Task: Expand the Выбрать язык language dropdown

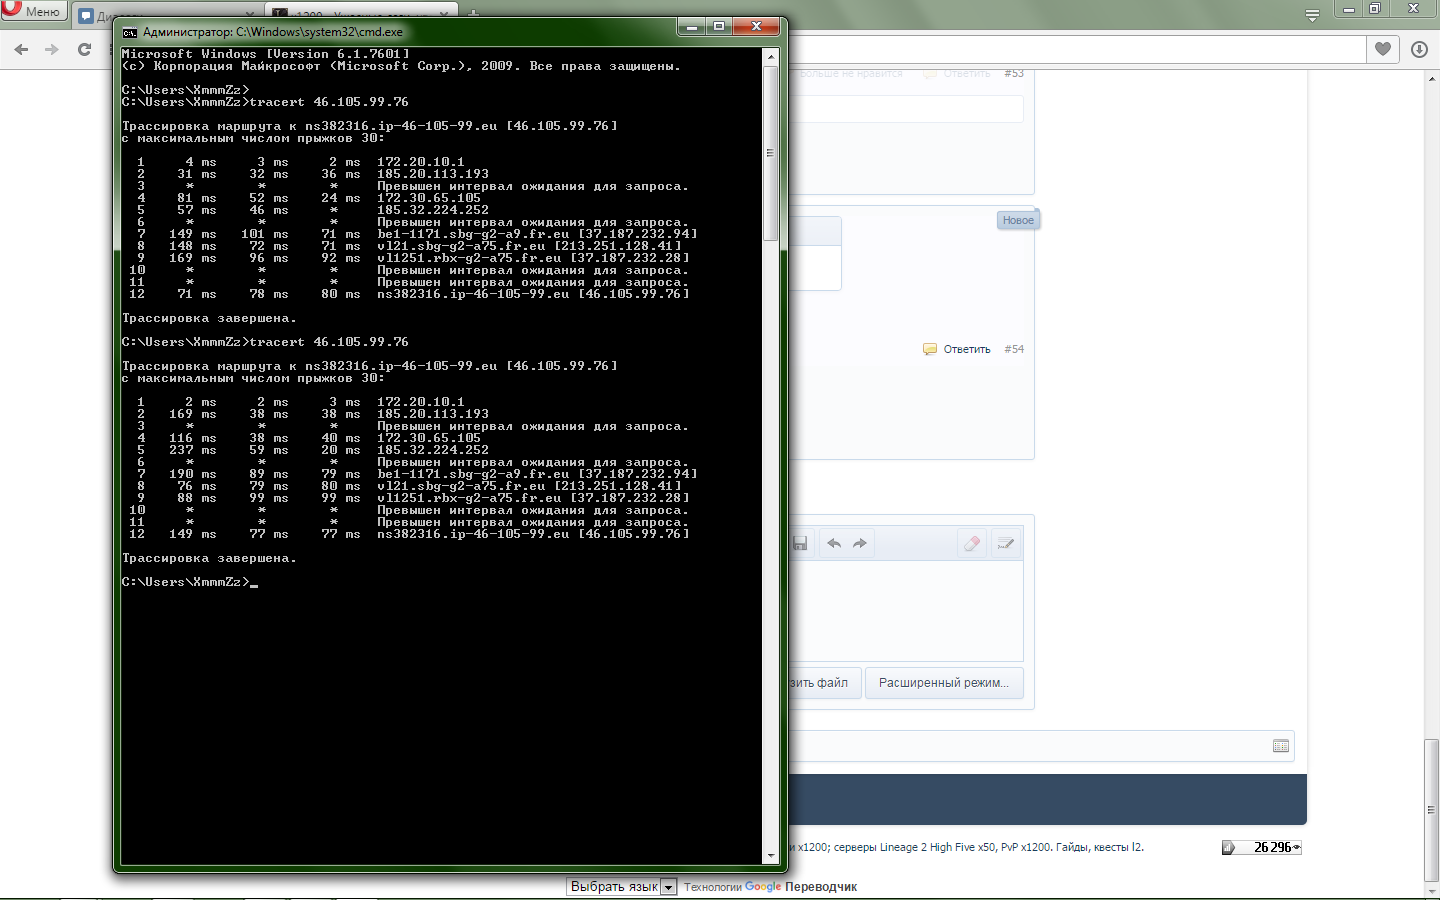Action: [x=668, y=887]
